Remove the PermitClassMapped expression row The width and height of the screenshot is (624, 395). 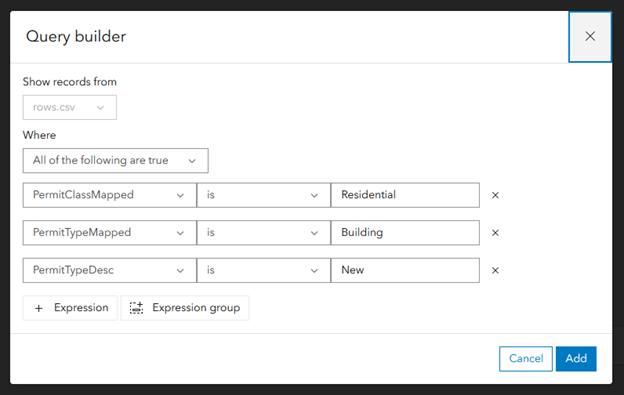coord(495,195)
